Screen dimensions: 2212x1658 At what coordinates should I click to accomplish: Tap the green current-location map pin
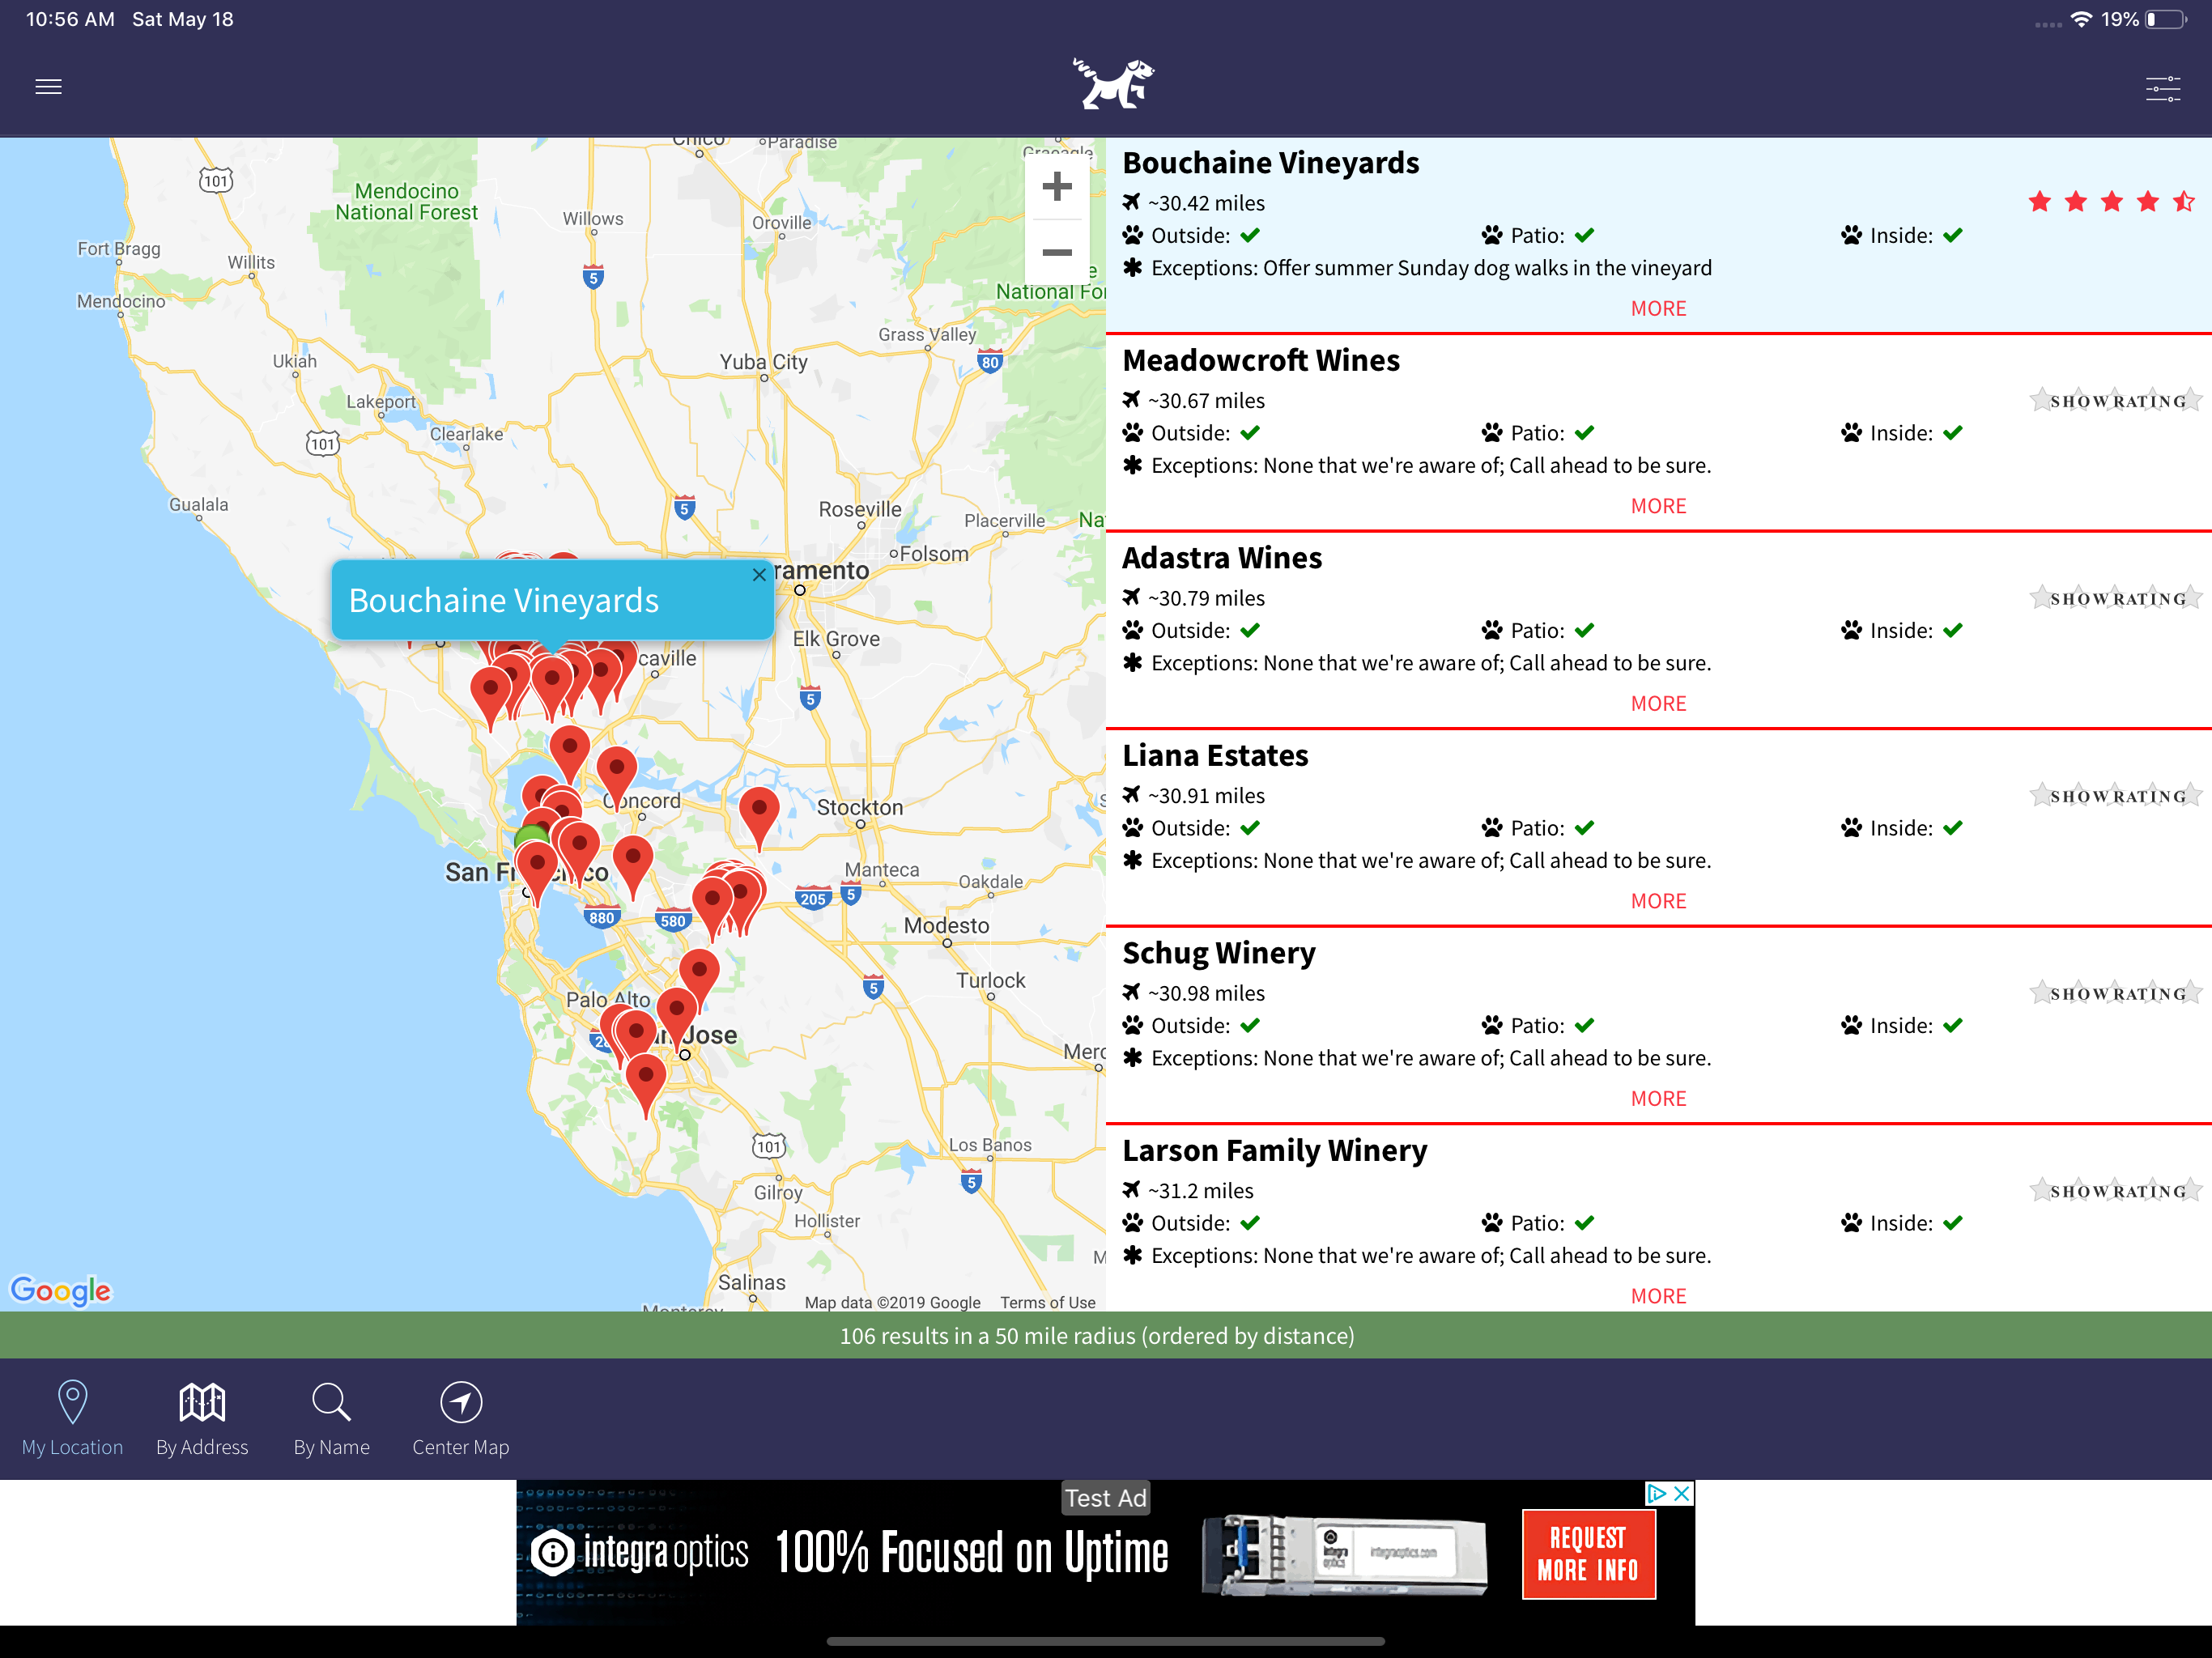pyautogui.click(x=530, y=836)
